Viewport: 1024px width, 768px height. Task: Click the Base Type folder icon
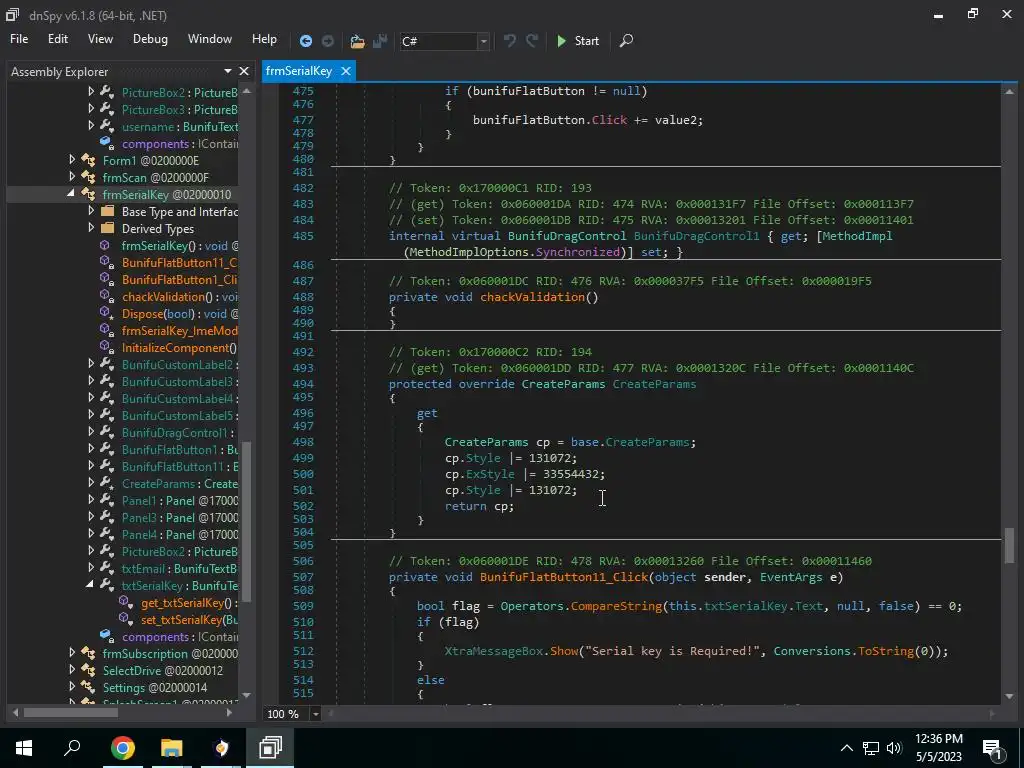[x=108, y=211]
